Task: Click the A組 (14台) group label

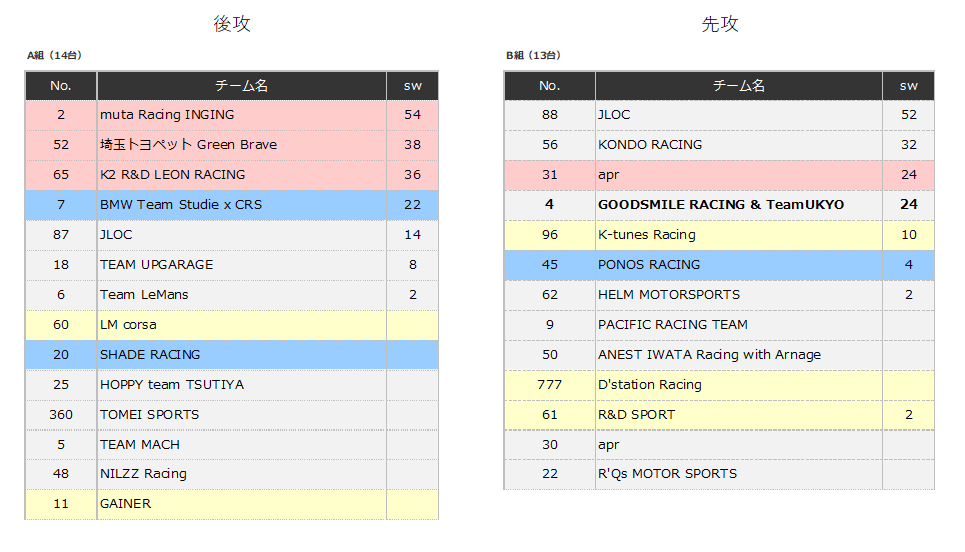Action: point(54,55)
